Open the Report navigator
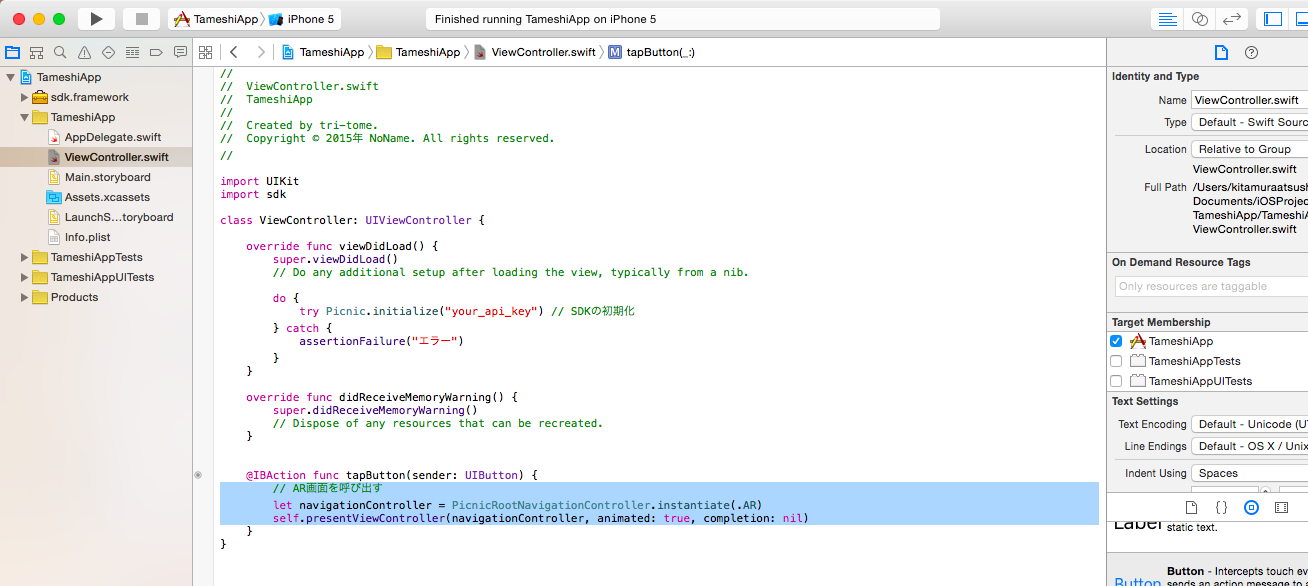 [180, 52]
